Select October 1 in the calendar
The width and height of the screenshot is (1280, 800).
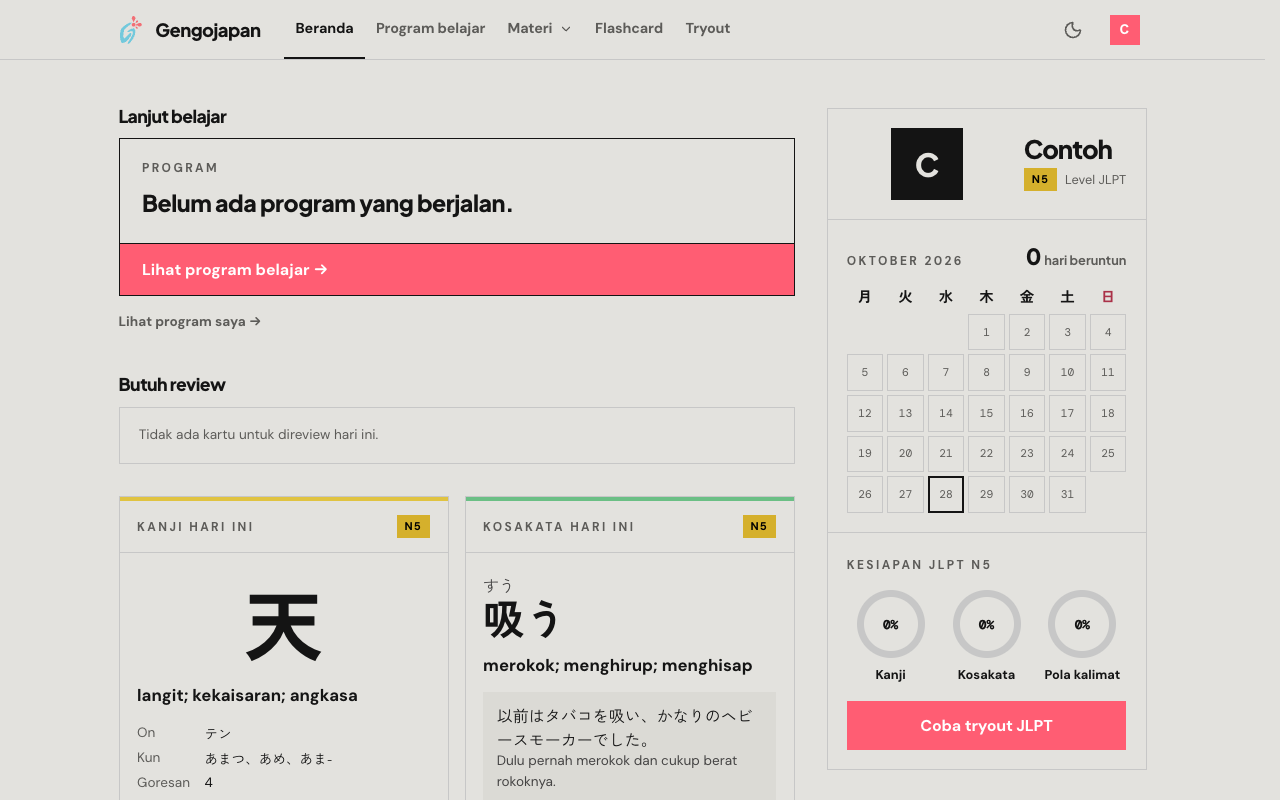(986, 332)
